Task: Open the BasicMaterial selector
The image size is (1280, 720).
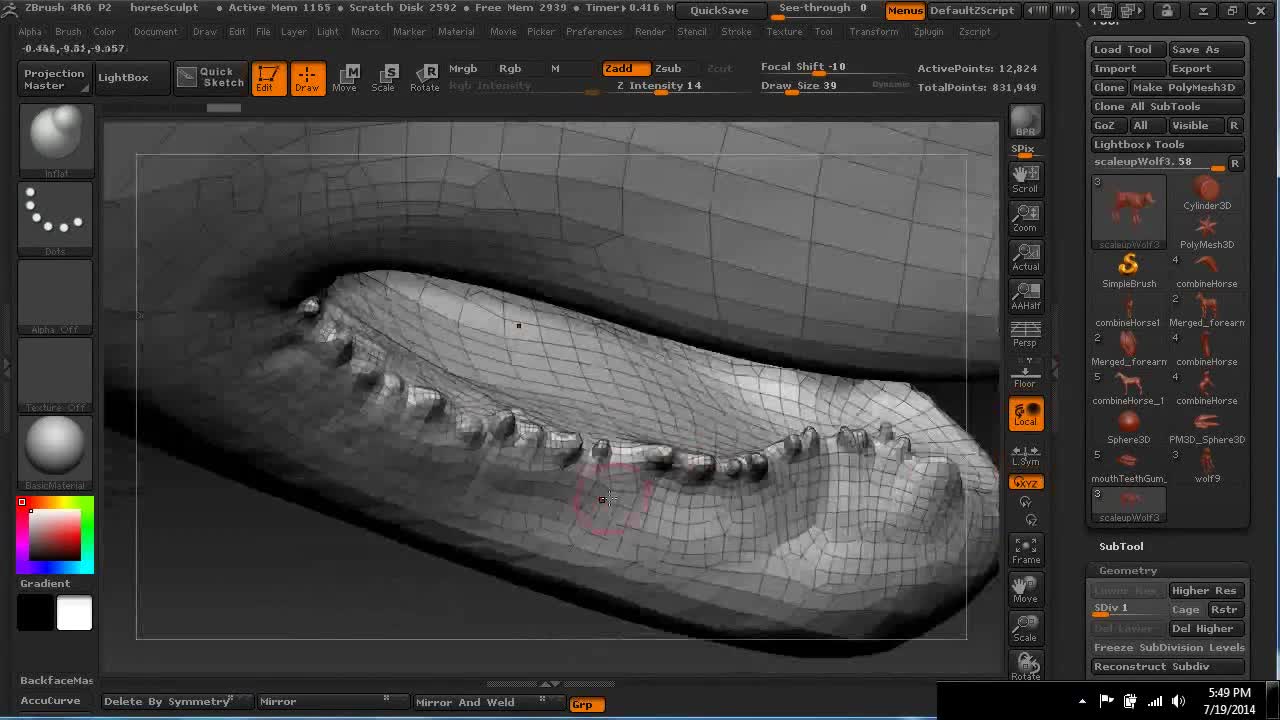Action: 56,451
